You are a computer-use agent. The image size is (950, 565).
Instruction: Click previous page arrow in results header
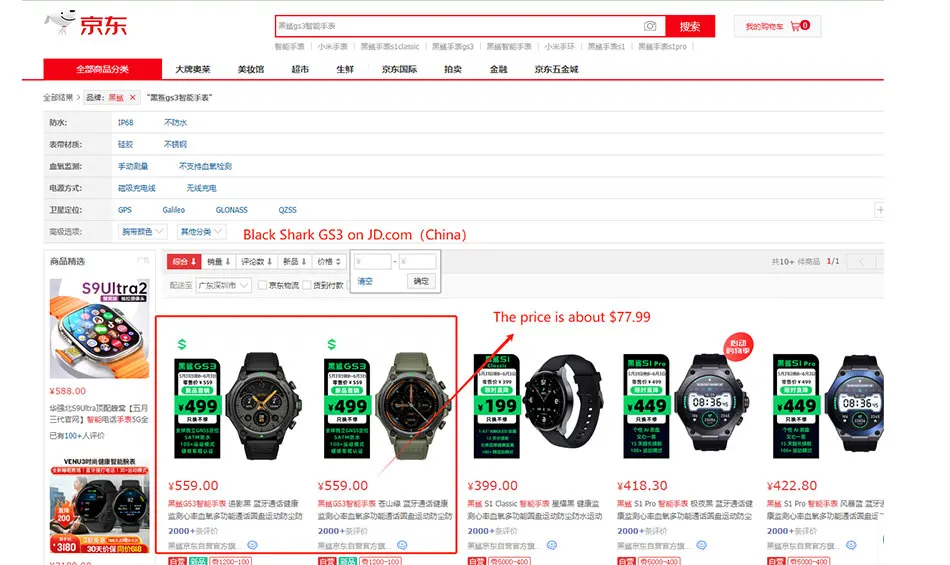pos(861,262)
